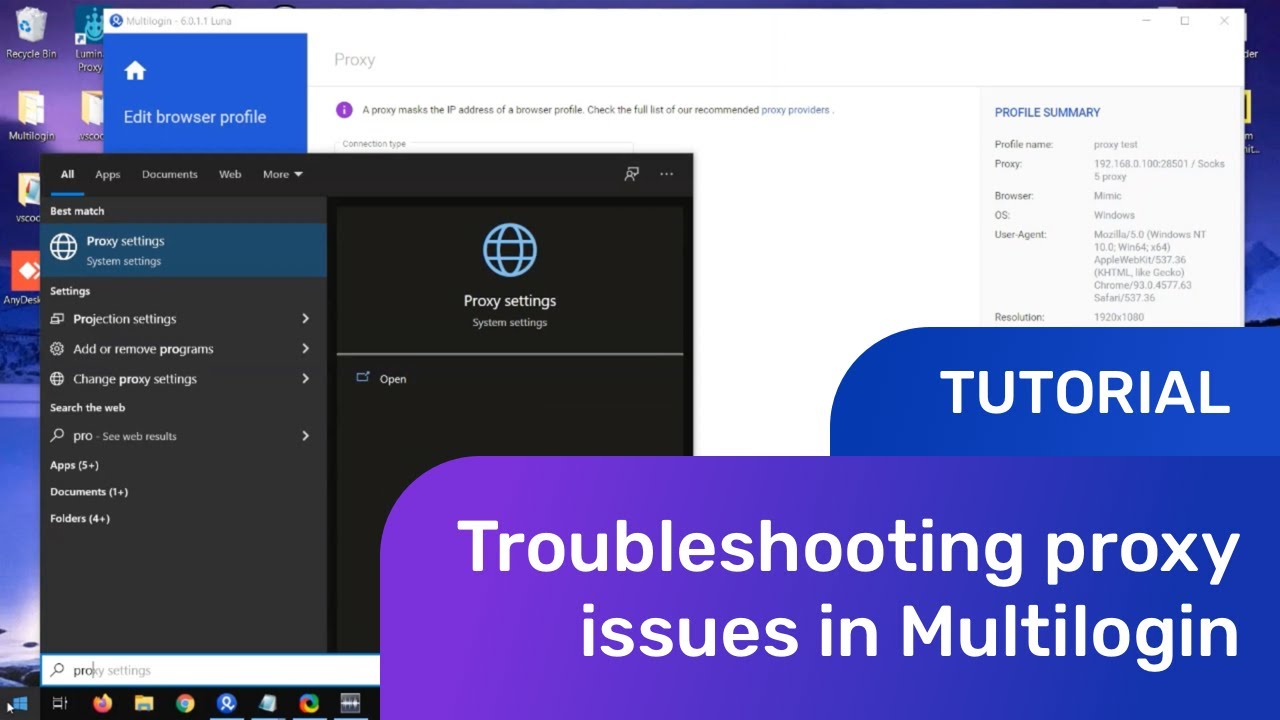Expand Add or remove programs result arrow

[305, 349]
